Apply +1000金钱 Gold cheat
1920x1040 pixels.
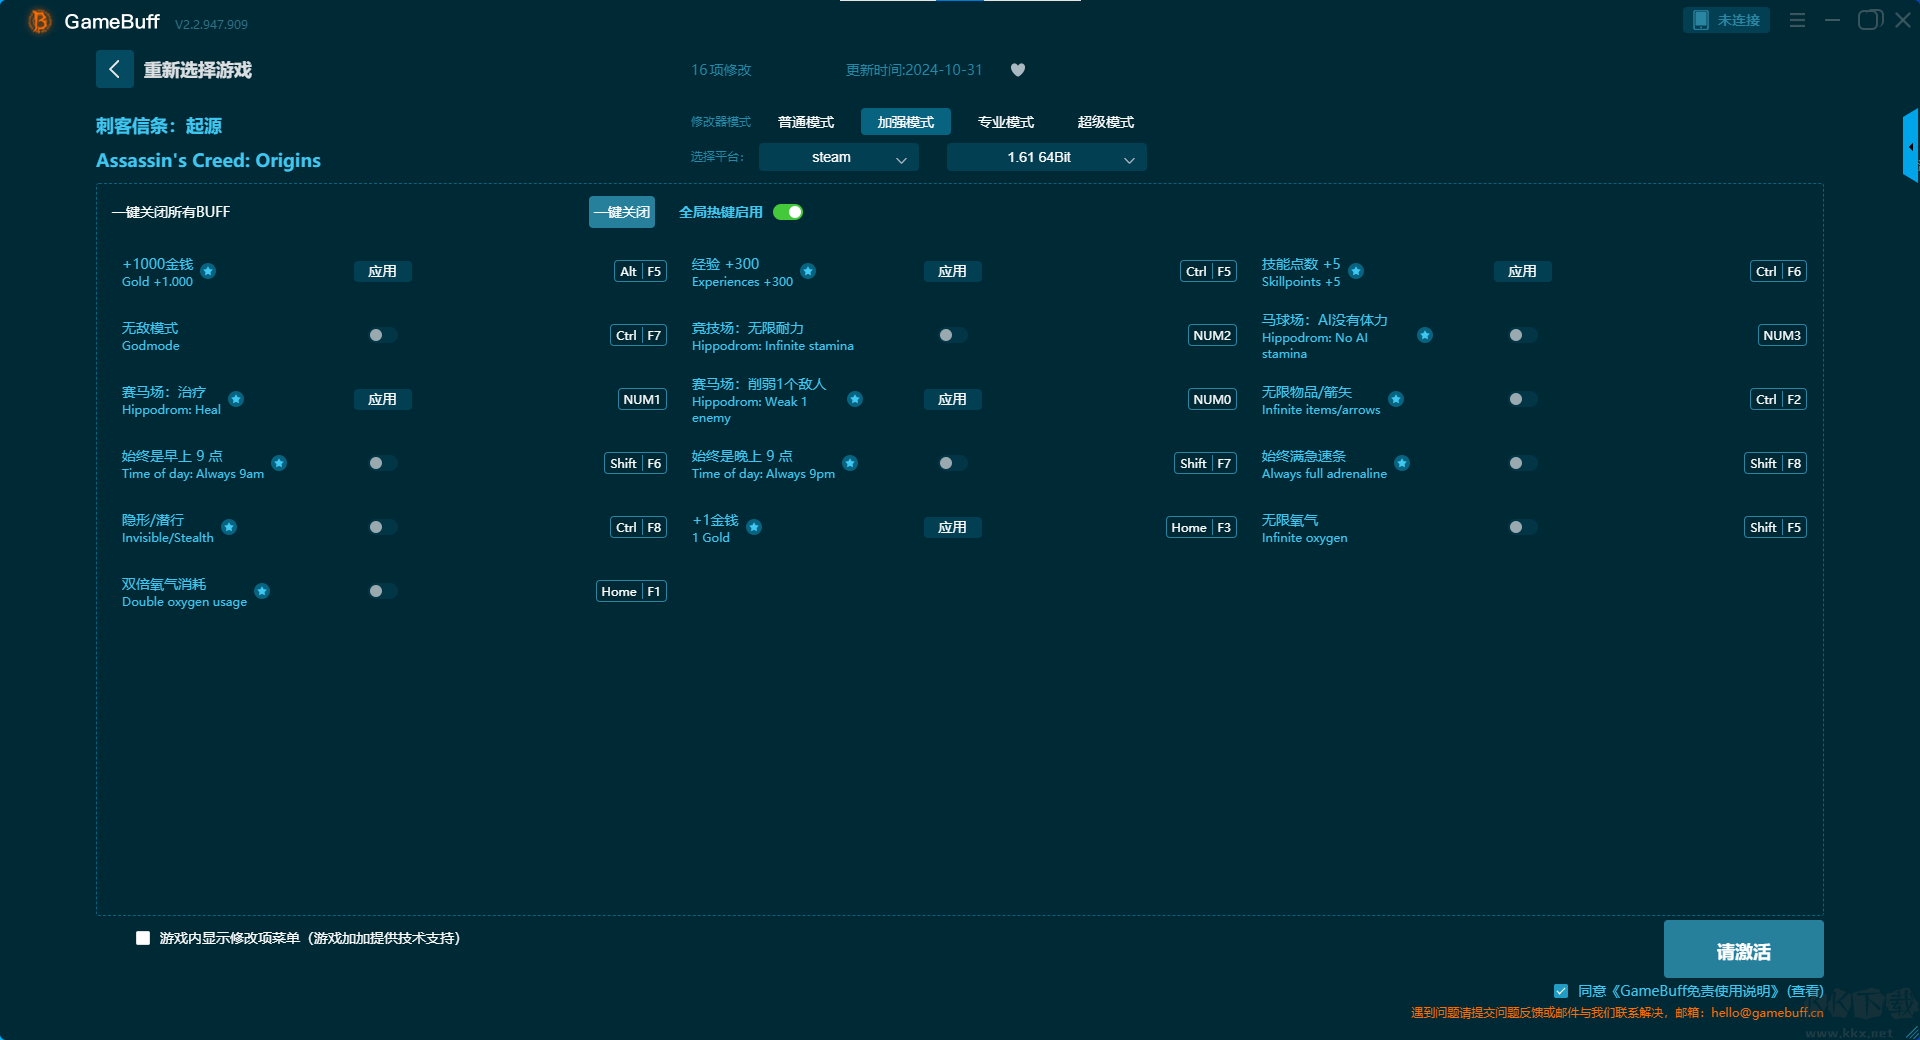pyautogui.click(x=382, y=271)
